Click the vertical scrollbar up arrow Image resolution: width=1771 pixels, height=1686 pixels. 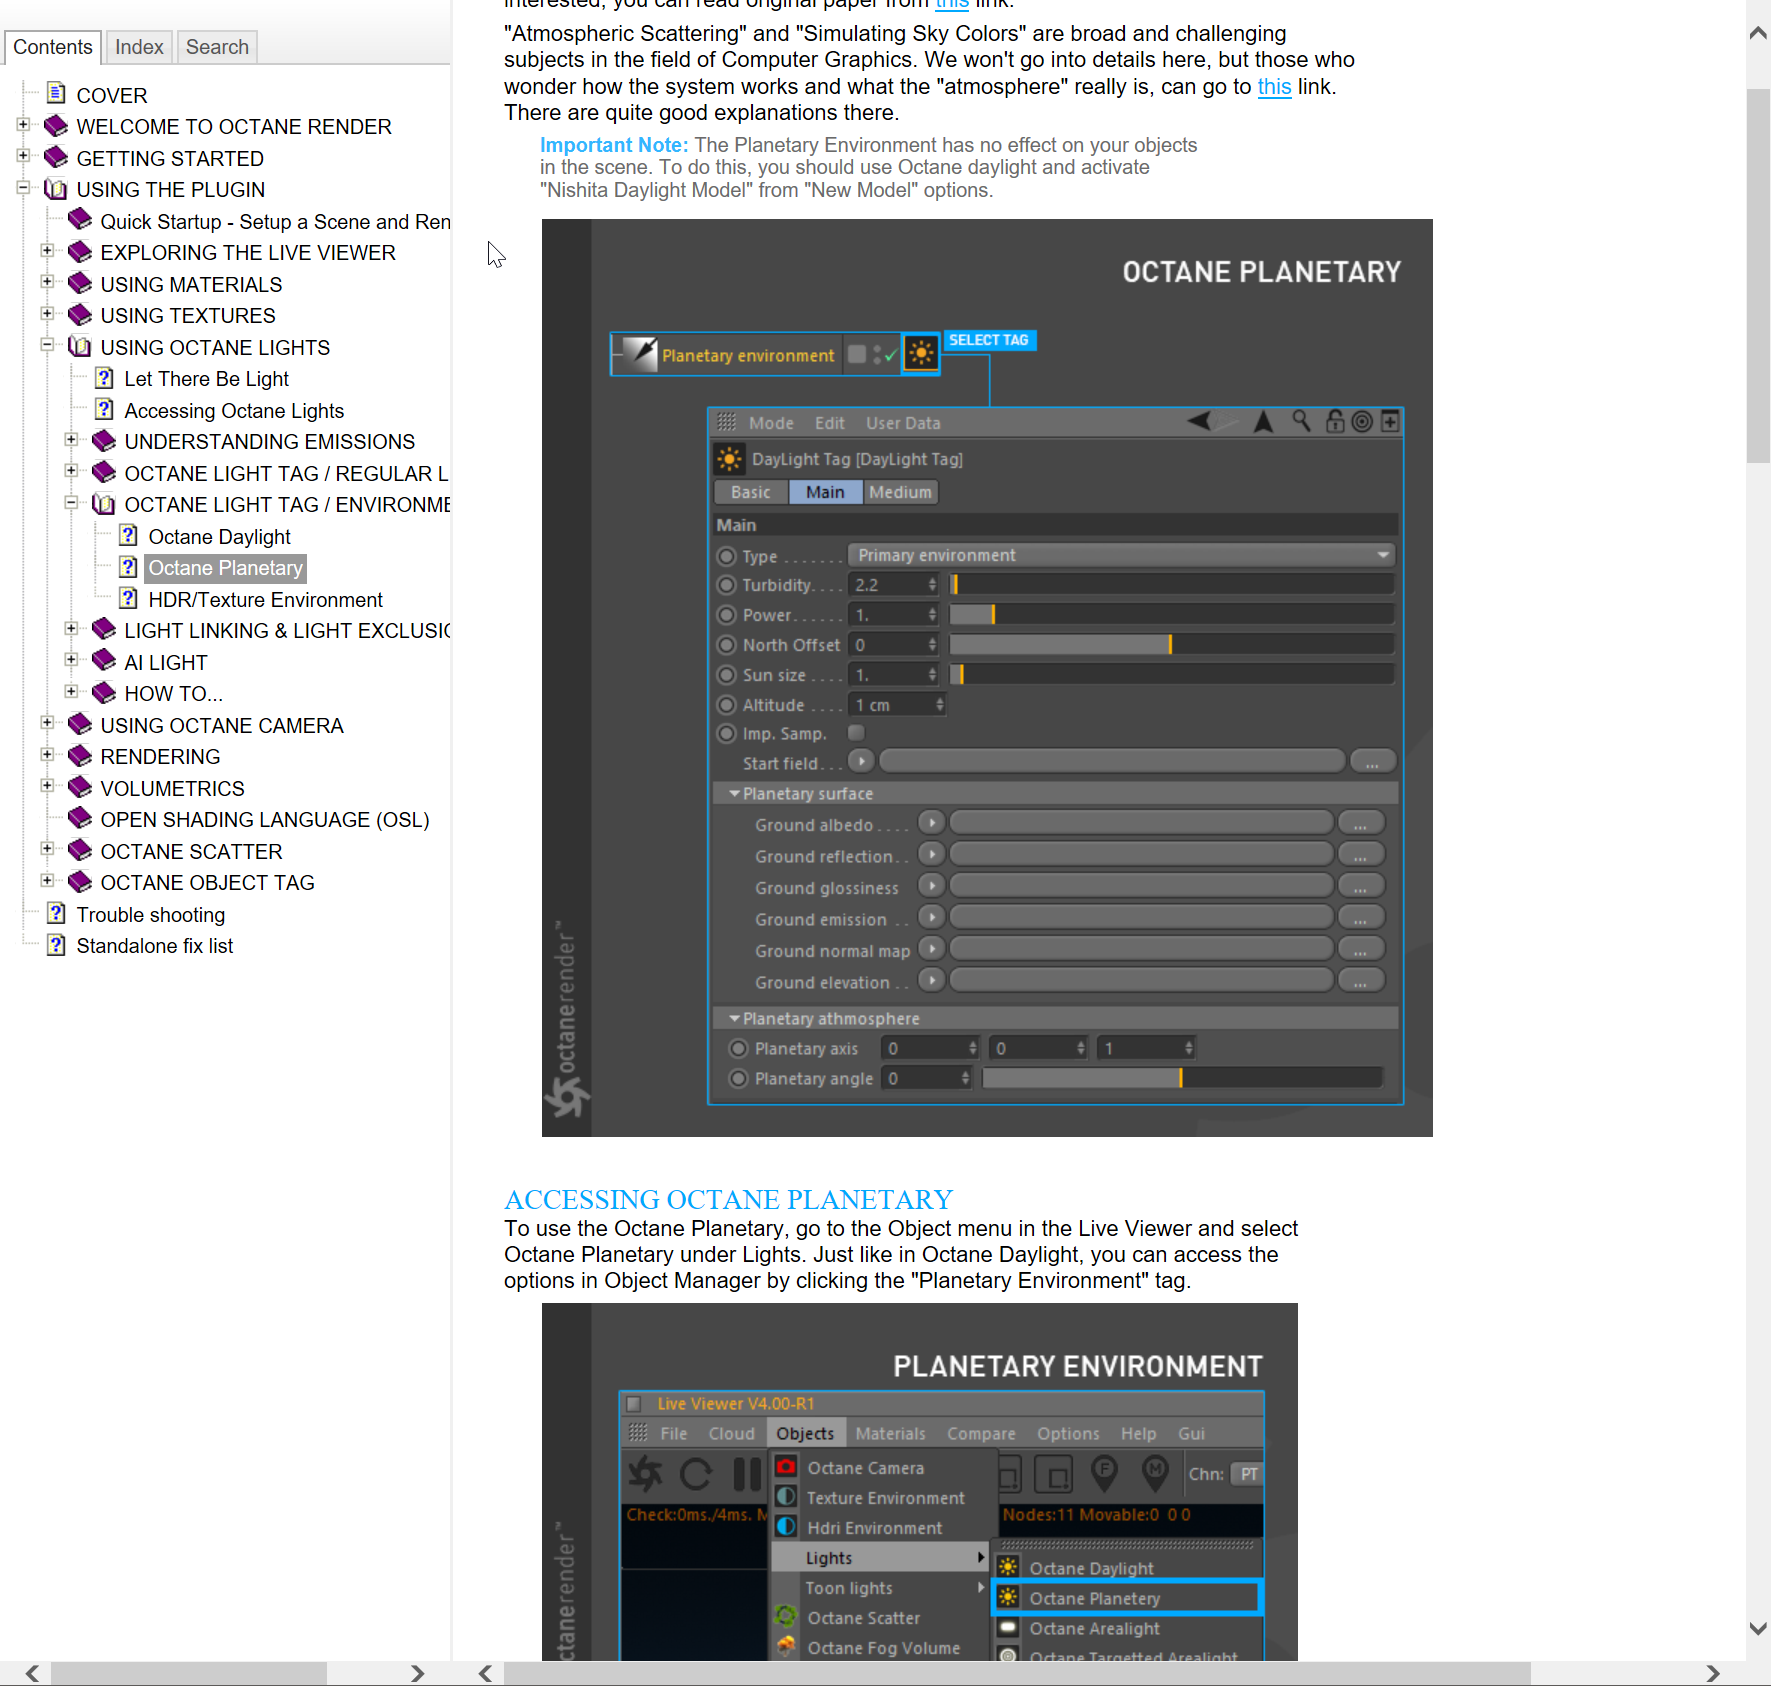pos(1758,33)
